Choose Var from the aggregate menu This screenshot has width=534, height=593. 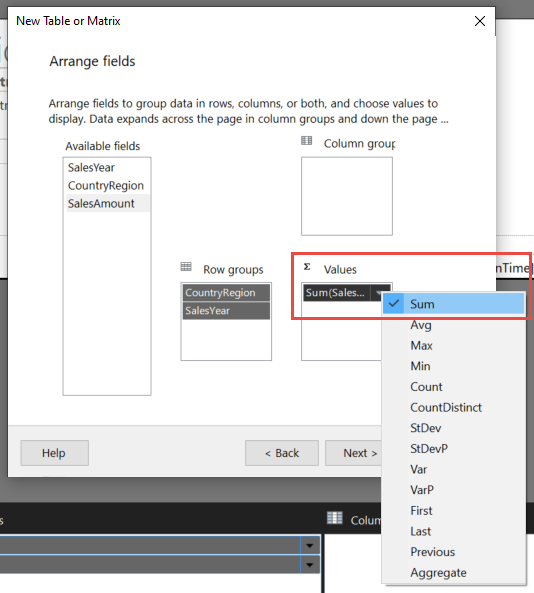(x=453, y=469)
